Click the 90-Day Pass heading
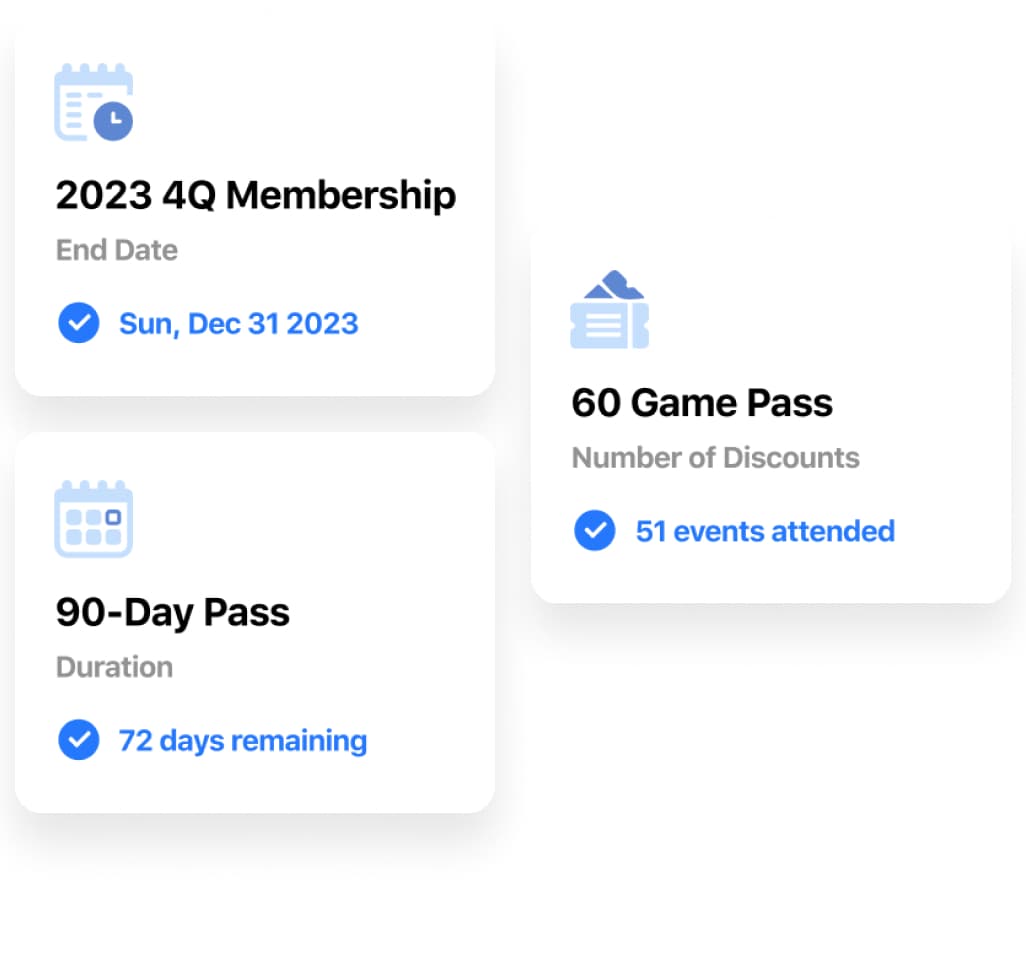This screenshot has height=960, width=1026. pyautogui.click(x=173, y=612)
